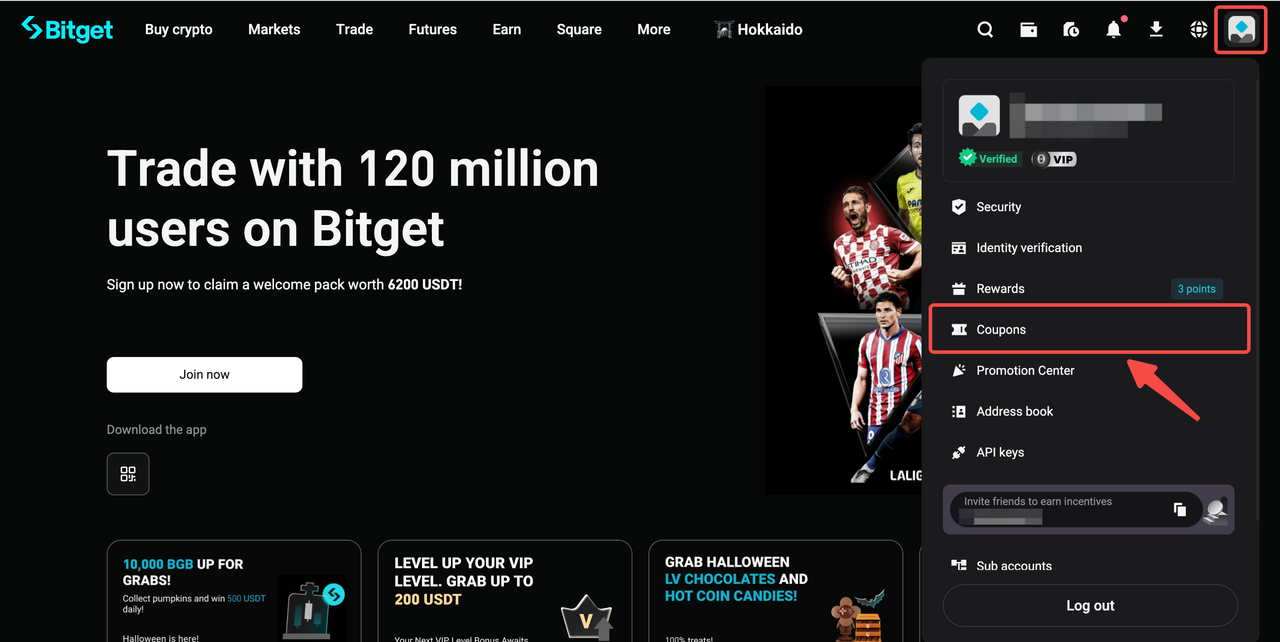Expand the Futures menu
The width and height of the screenshot is (1280, 642).
click(x=433, y=29)
